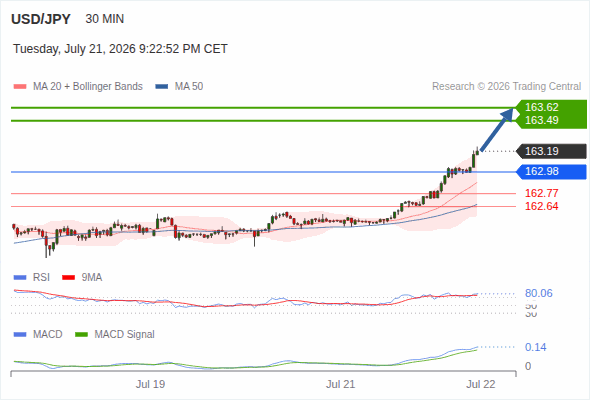The image size is (590, 400).
Task: Open the Research Trading Central copyright text
Action: pos(506,87)
